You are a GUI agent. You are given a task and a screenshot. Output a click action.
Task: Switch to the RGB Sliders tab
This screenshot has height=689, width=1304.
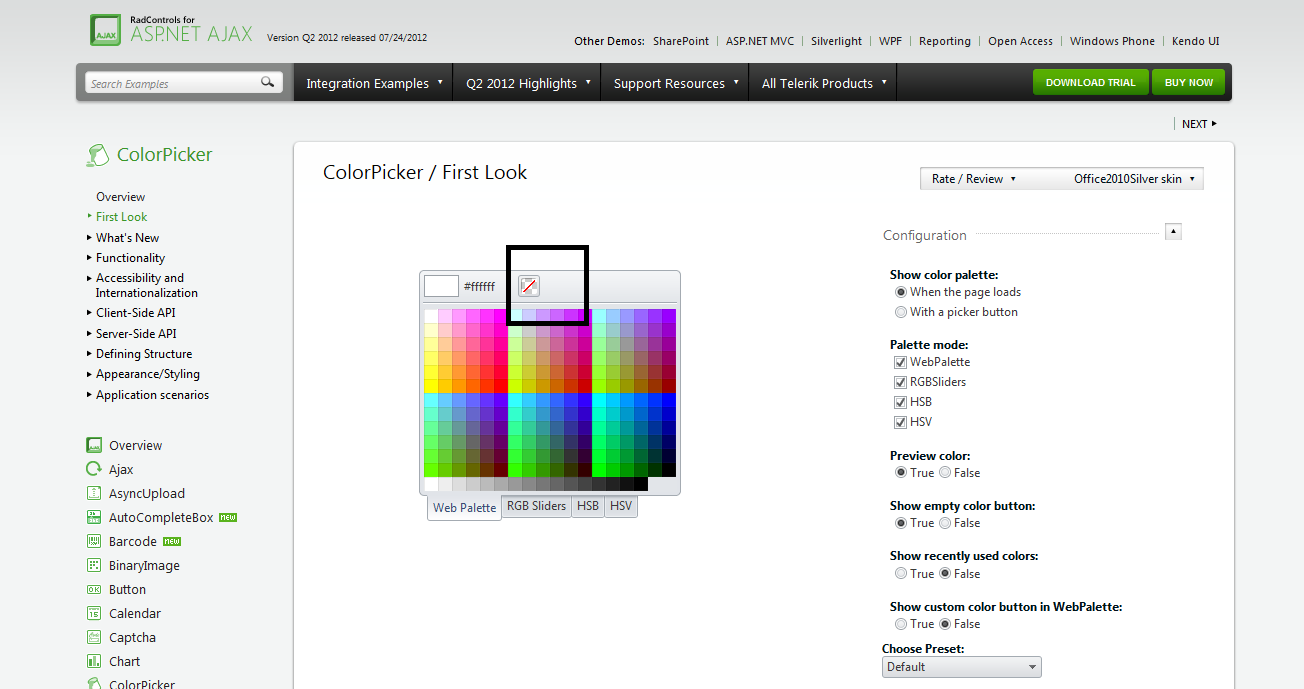(x=537, y=506)
